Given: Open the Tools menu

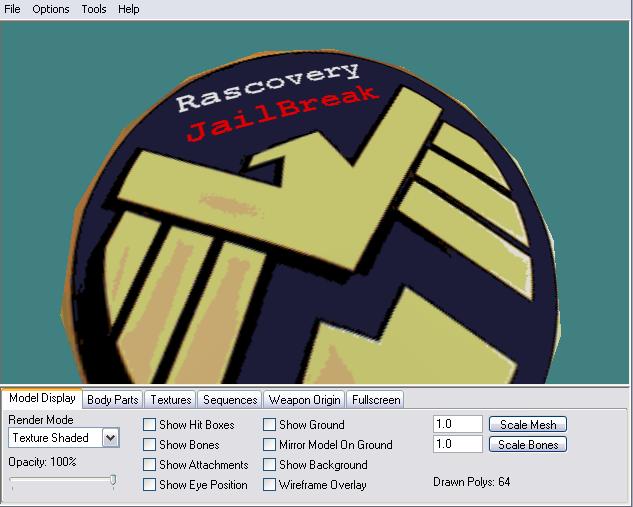Looking at the screenshot, I should pyautogui.click(x=94, y=9).
